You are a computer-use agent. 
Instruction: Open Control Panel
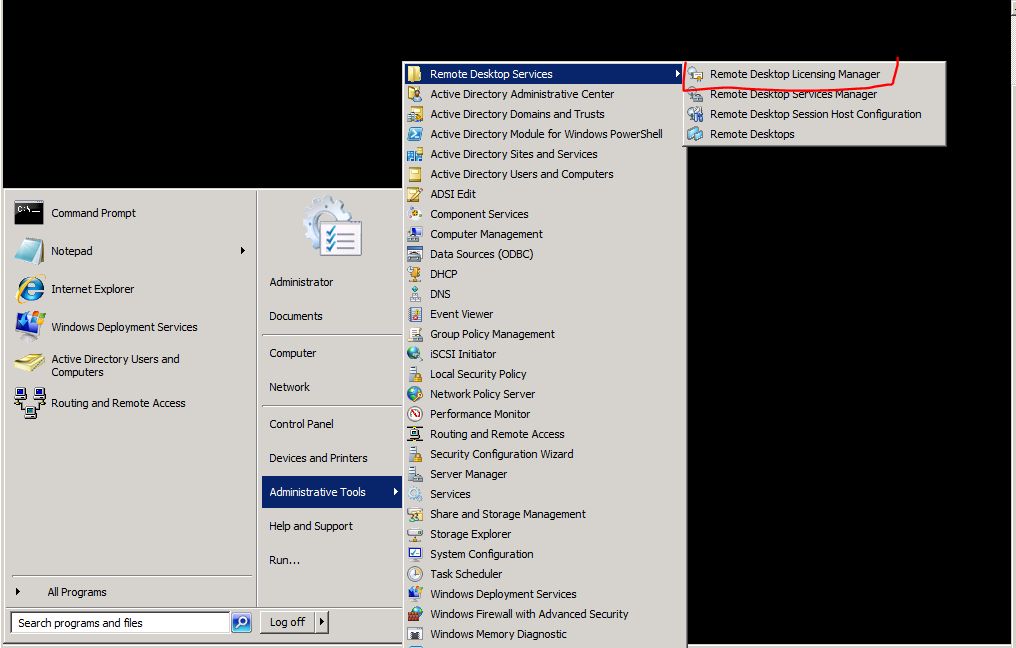click(x=301, y=424)
